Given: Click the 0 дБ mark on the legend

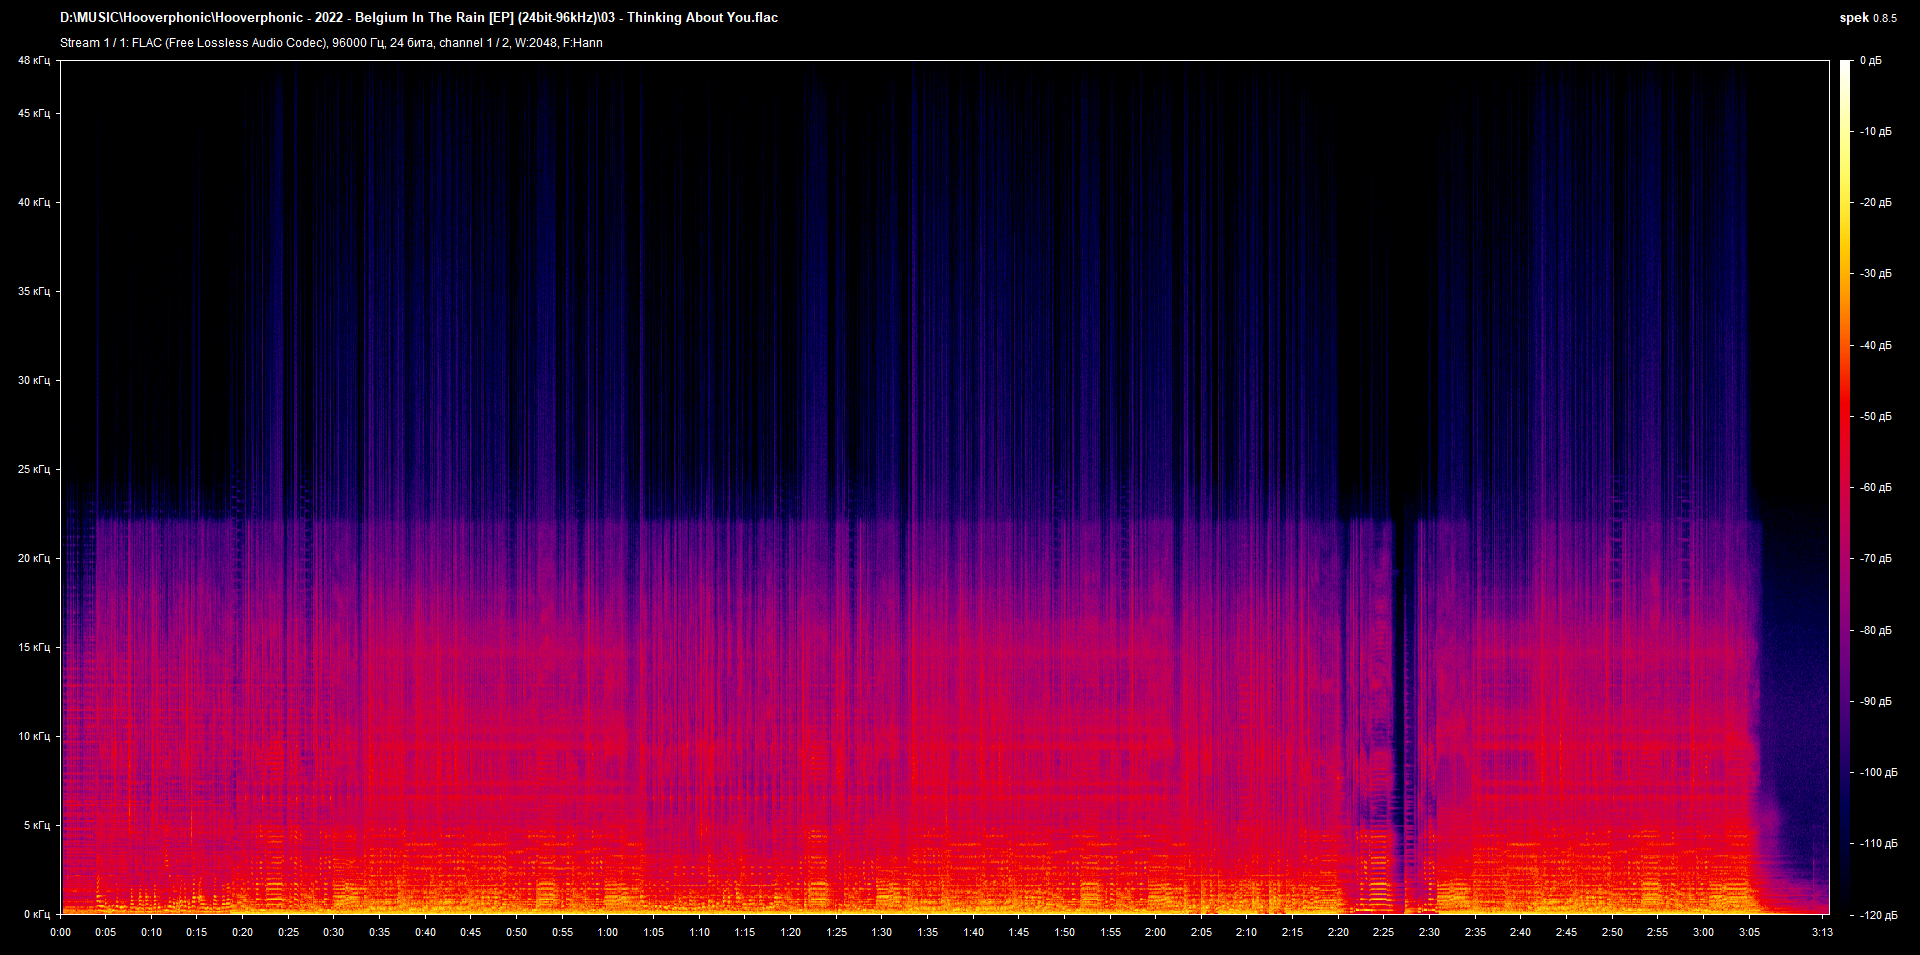Looking at the screenshot, I should pos(1872,60).
